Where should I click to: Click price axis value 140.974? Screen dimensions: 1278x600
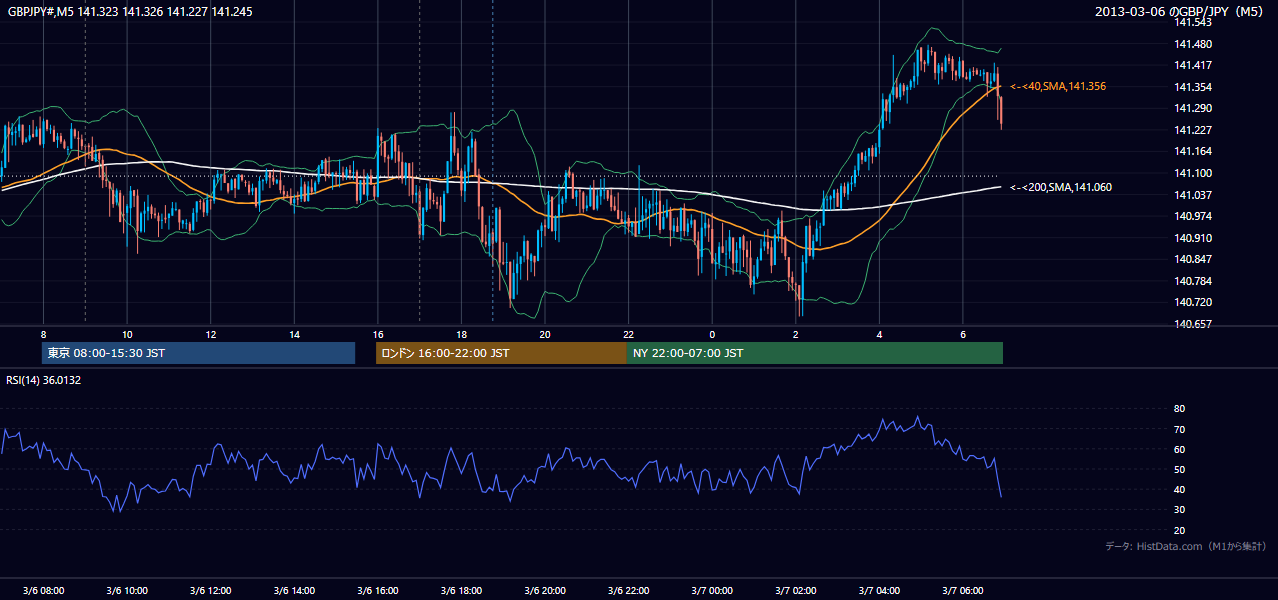[1193, 216]
